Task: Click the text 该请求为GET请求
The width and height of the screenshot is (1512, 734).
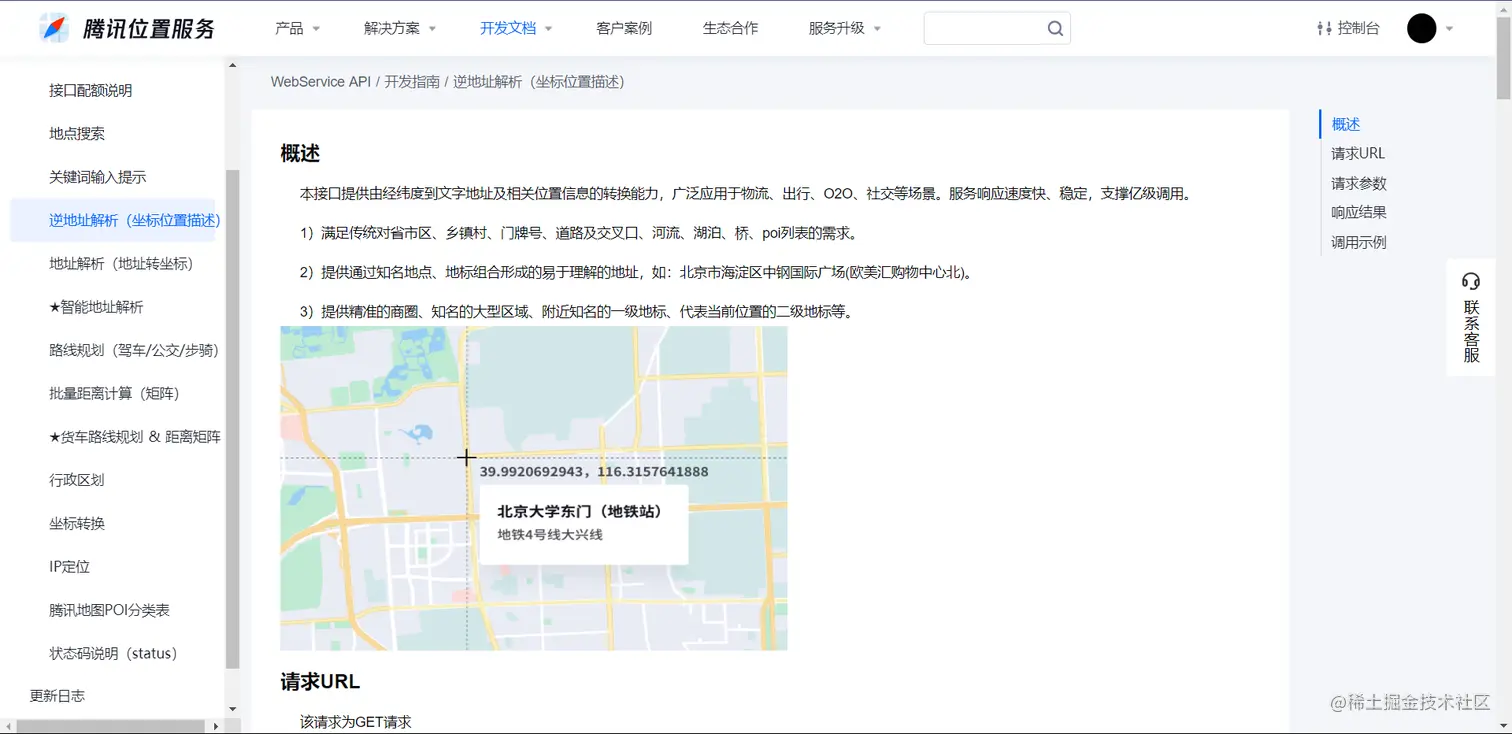Action: 356,722
